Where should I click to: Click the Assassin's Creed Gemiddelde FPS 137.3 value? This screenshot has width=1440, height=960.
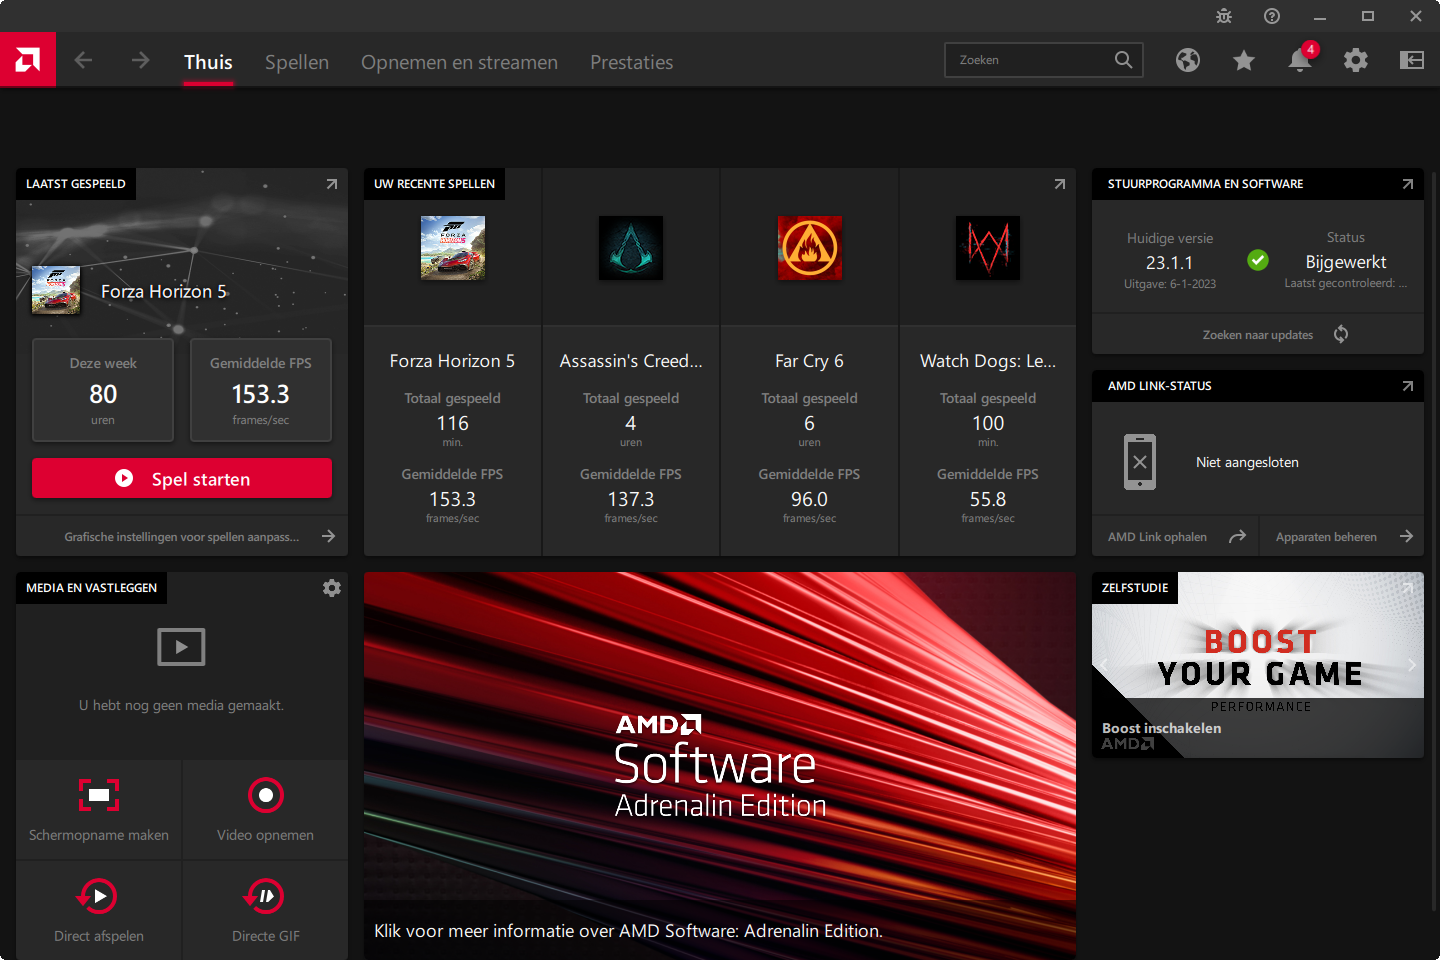(x=631, y=499)
